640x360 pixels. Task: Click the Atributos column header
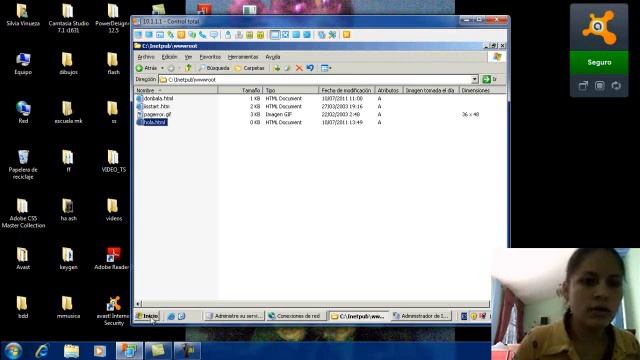pos(389,90)
